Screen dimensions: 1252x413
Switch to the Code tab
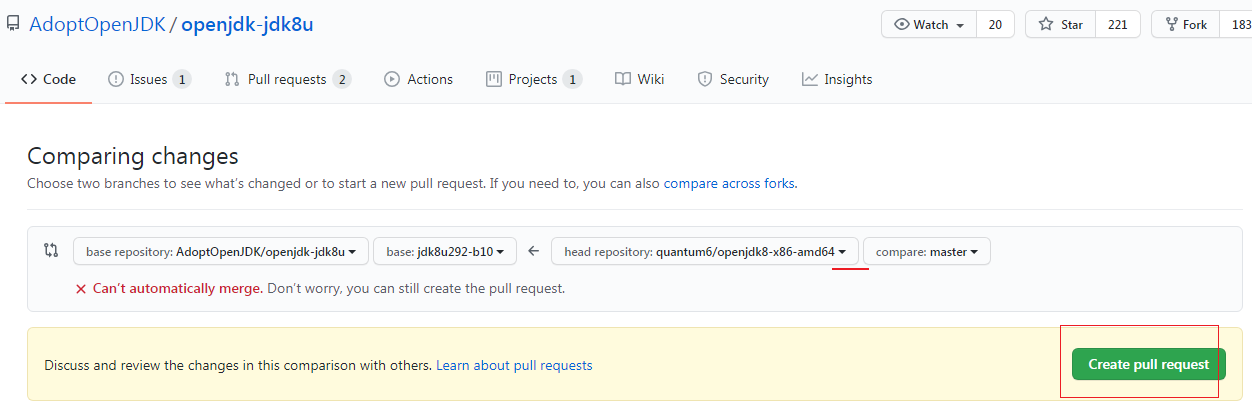point(48,79)
